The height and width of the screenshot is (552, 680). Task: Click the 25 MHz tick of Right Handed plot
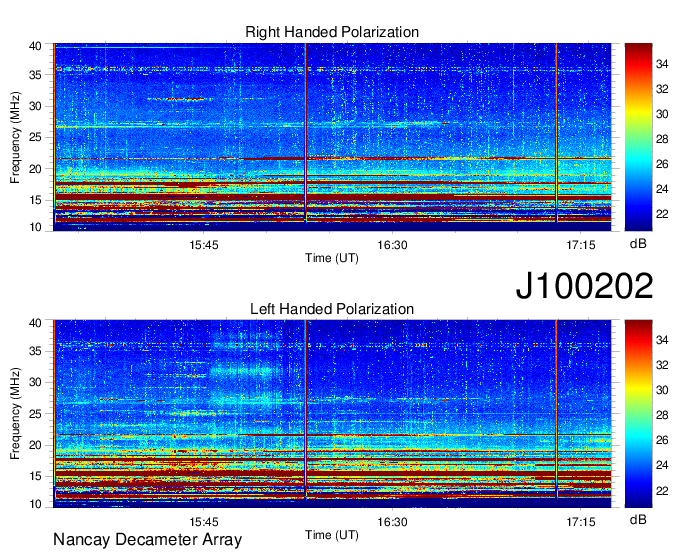coord(35,137)
